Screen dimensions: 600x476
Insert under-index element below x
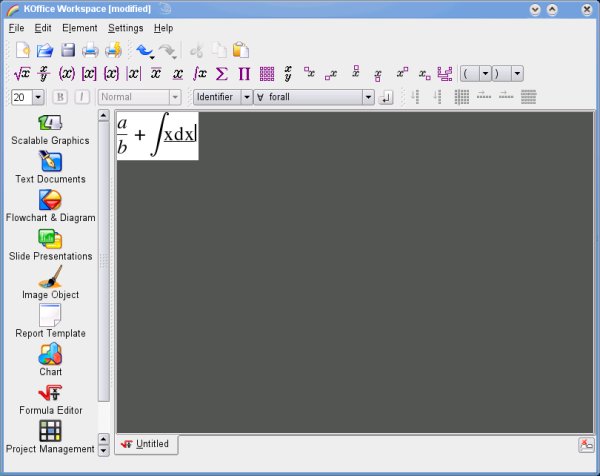coord(378,75)
